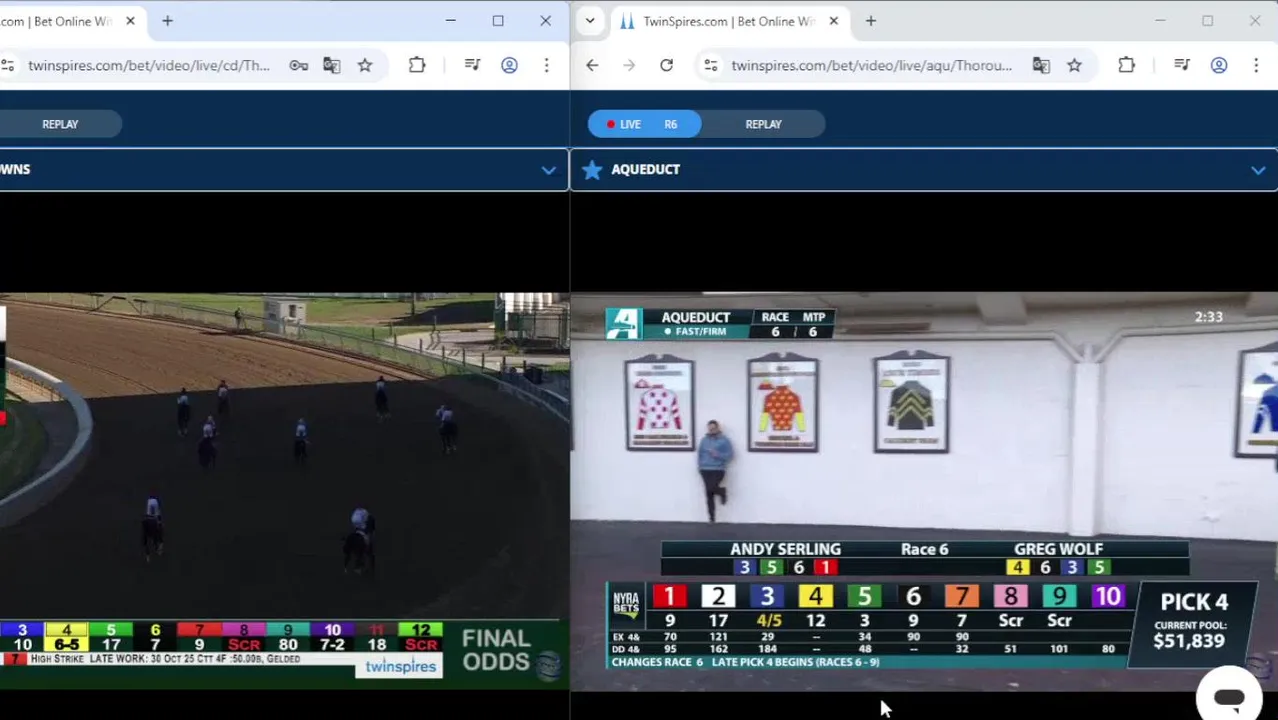Open the profile avatar in right window

pyautogui.click(x=1219, y=65)
